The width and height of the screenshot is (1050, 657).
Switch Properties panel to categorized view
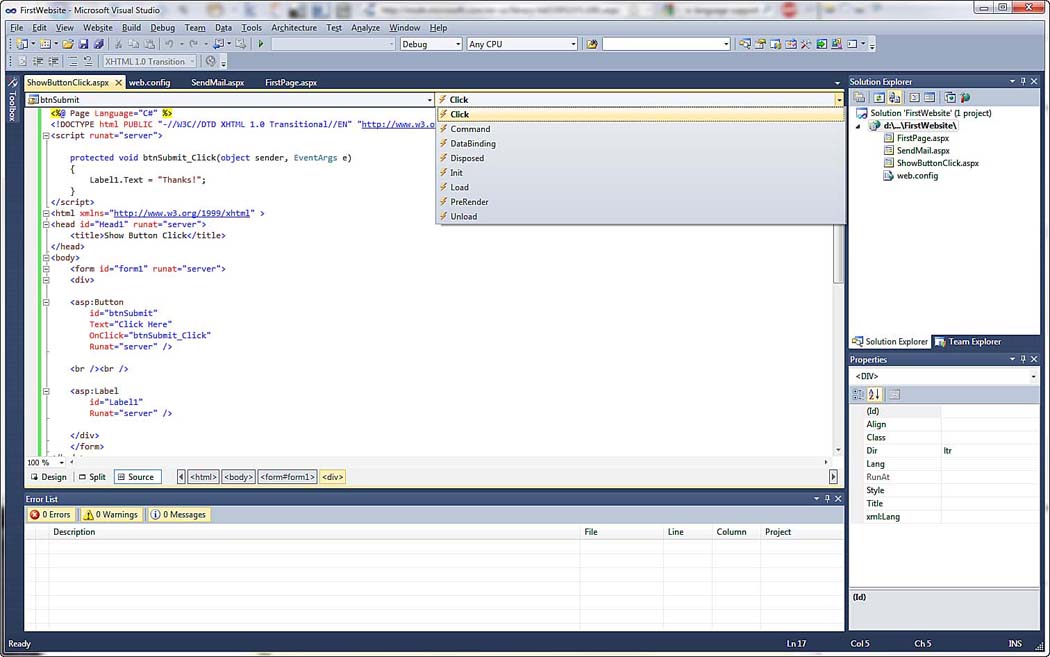click(858, 394)
